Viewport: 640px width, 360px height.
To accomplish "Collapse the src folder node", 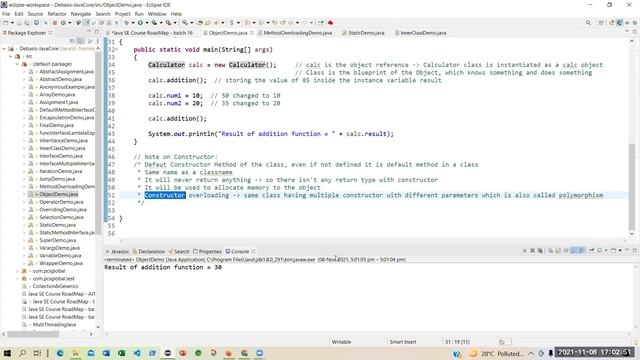I will [x=11, y=56].
